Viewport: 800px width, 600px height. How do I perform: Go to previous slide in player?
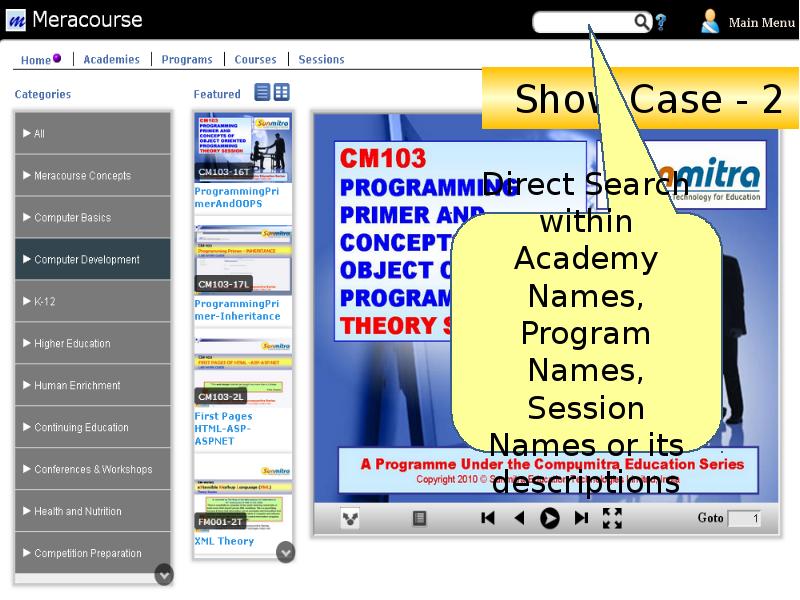click(519, 518)
